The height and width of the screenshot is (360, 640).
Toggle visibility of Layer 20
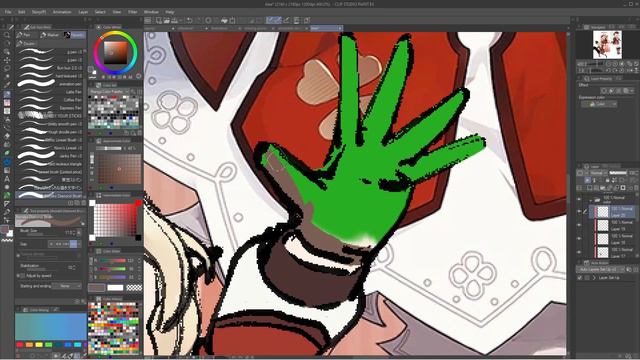pyautogui.click(x=579, y=212)
